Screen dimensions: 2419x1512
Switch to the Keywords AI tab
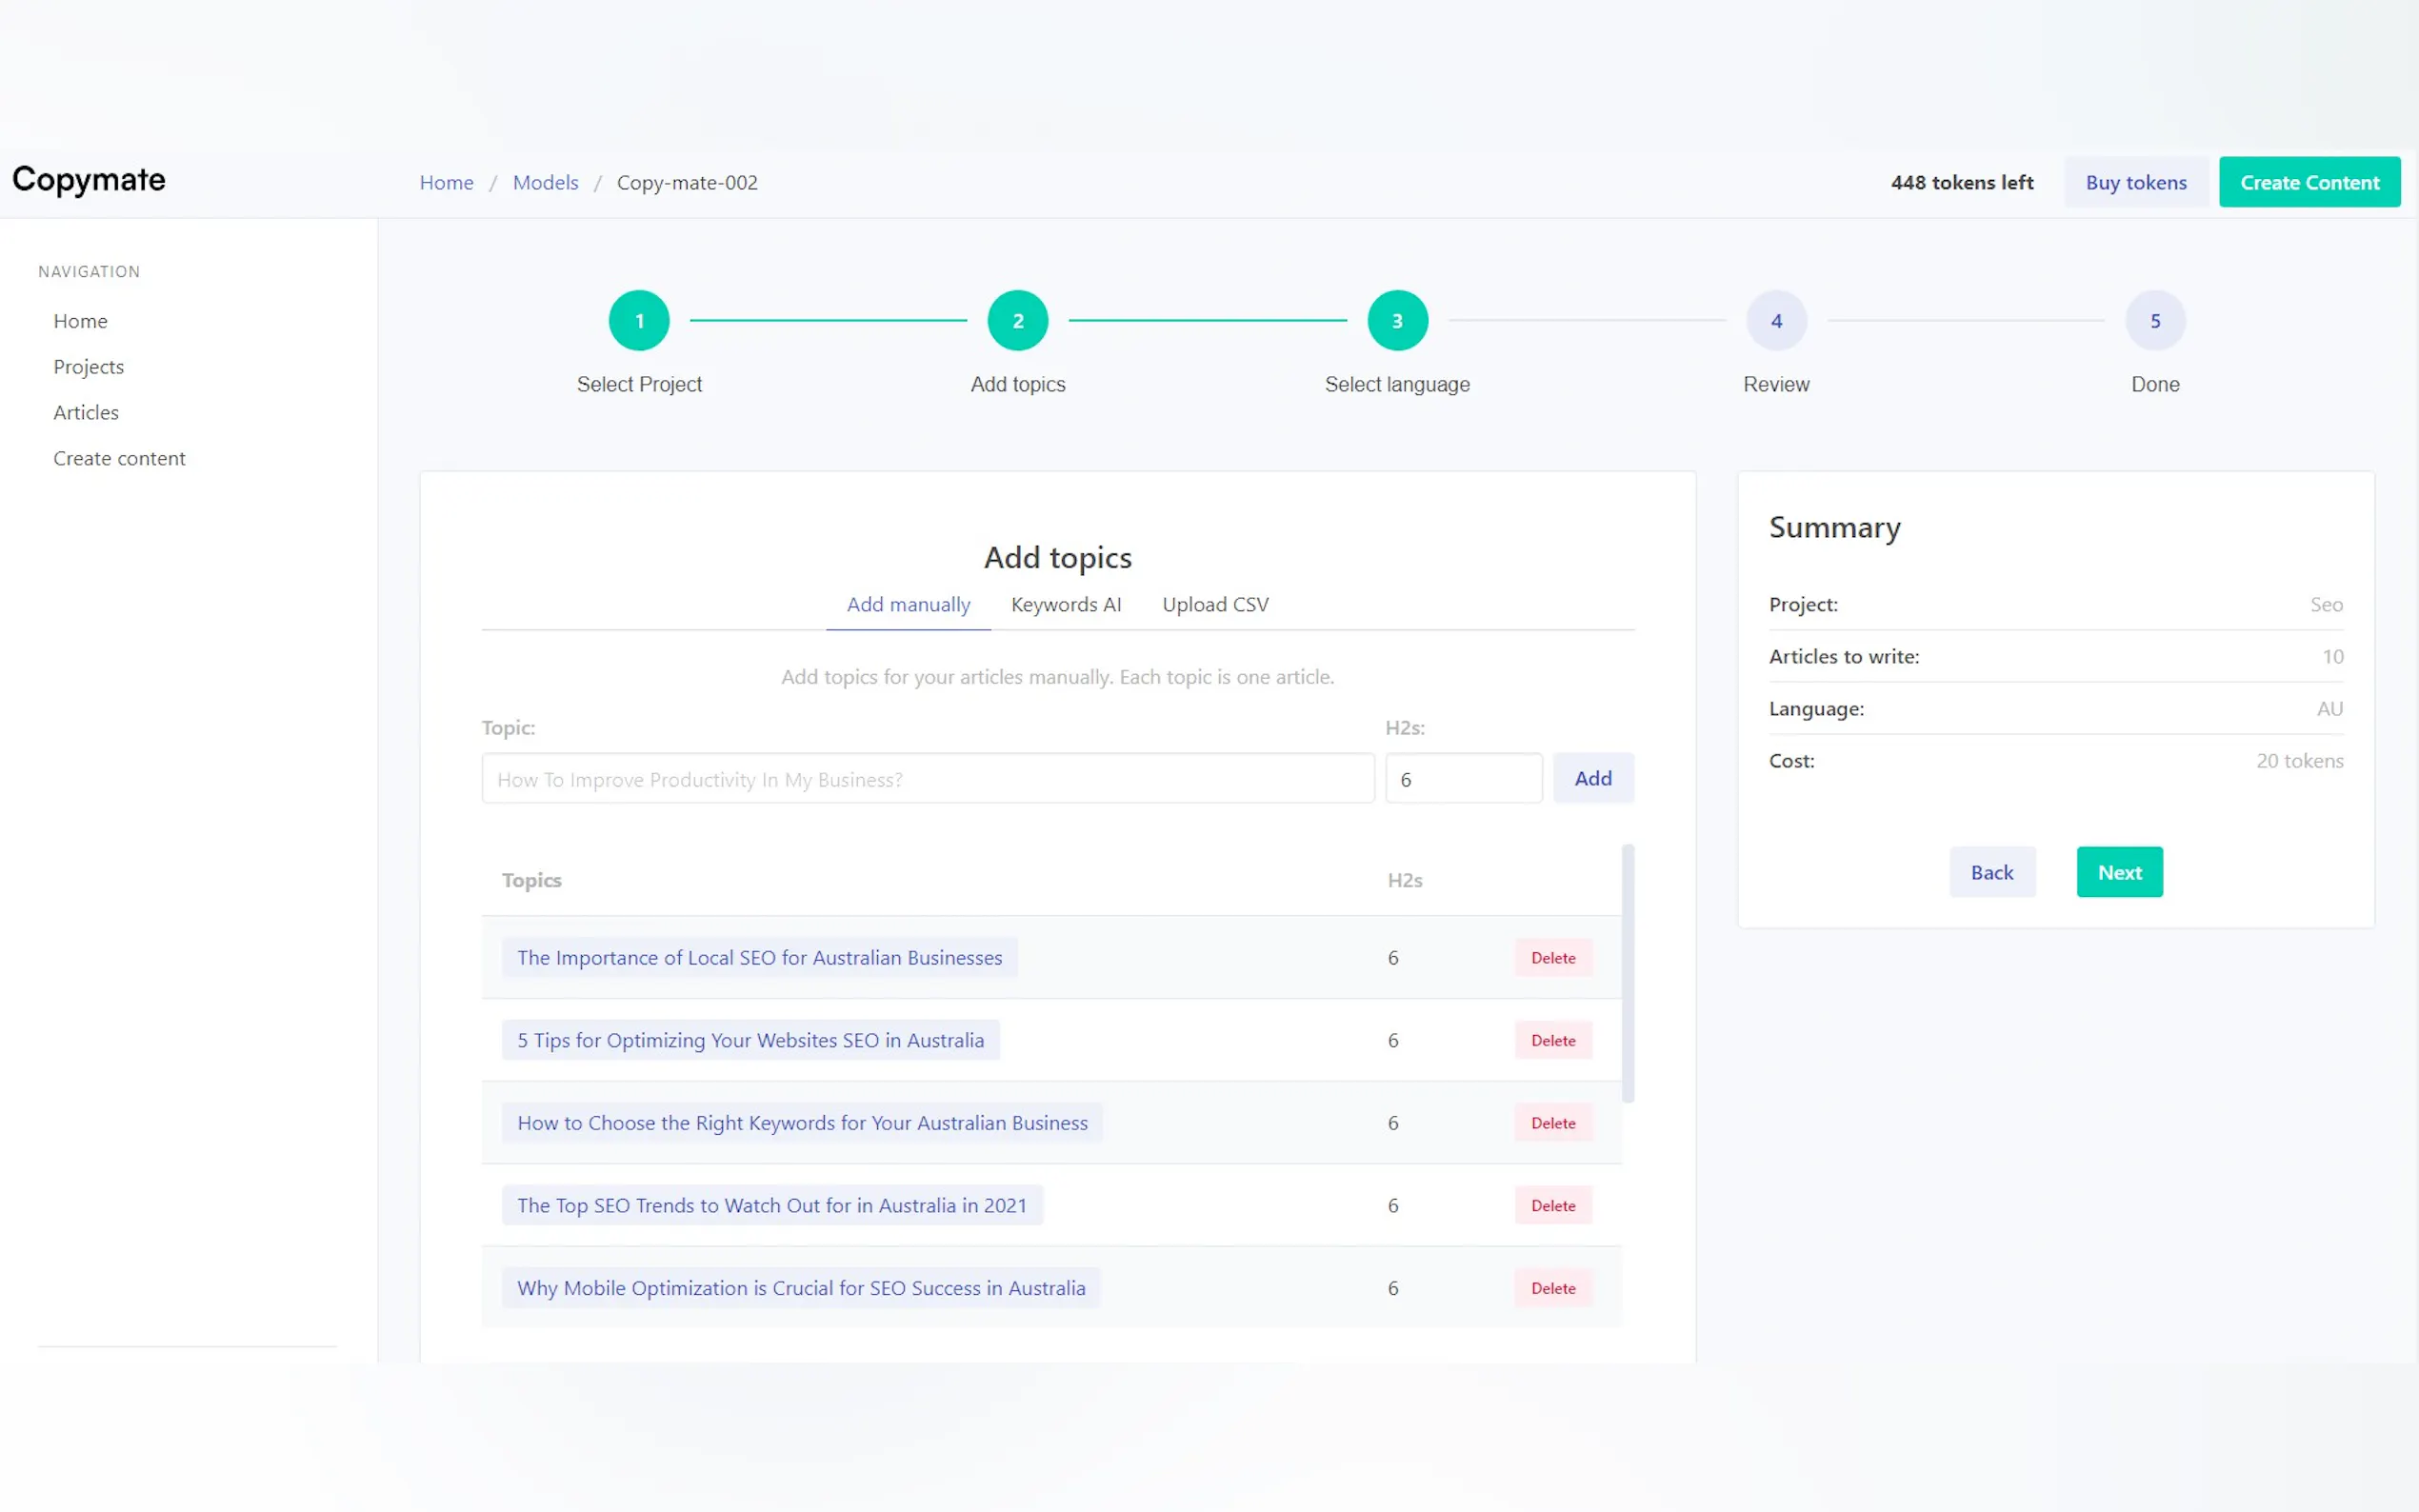pos(1066,604)
